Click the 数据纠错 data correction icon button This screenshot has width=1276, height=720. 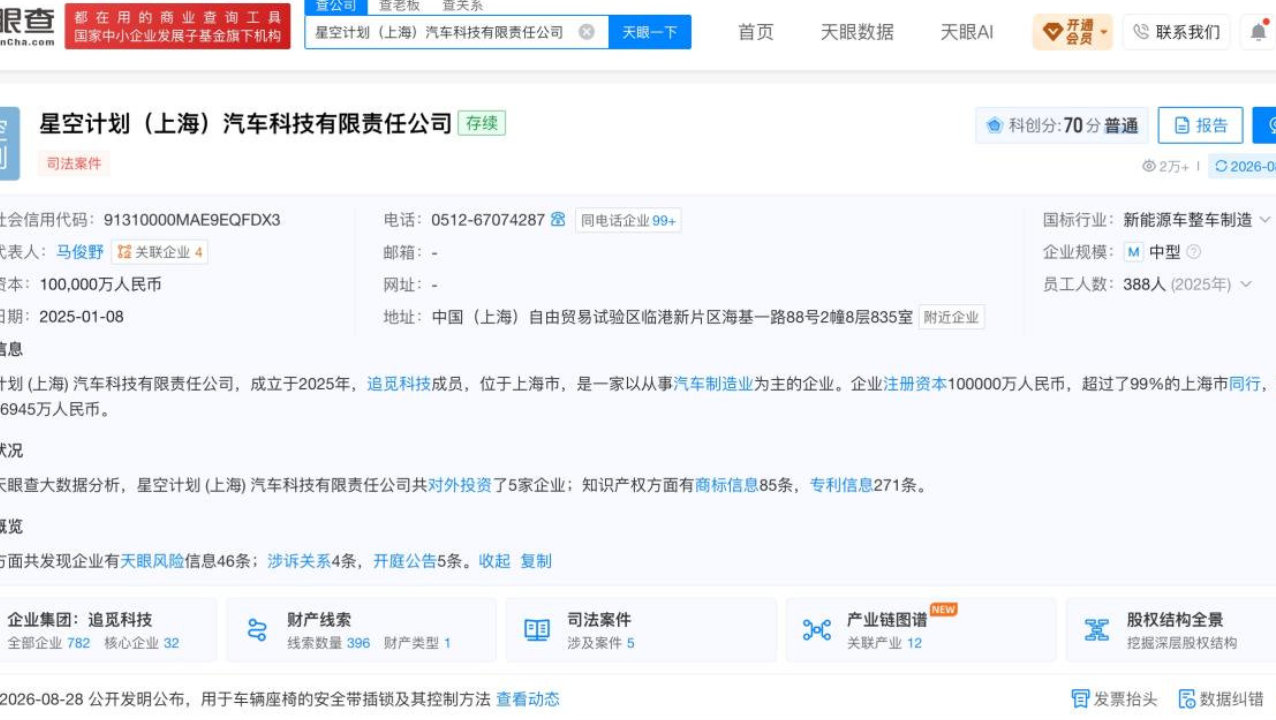(x=1221, y=699)
